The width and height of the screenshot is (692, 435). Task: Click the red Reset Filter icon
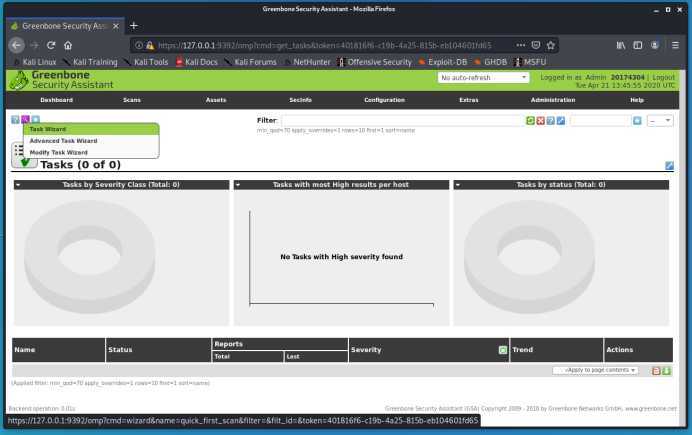pyautogui.click(x=540, y=120)
